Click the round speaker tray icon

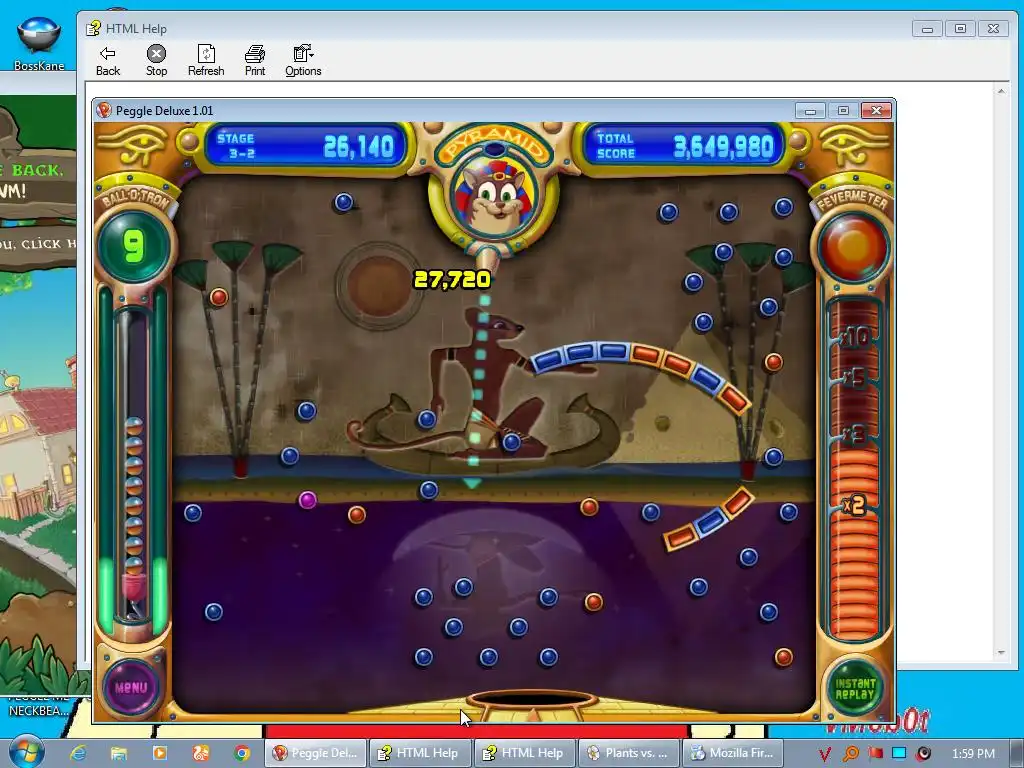(x=923, y=754)
